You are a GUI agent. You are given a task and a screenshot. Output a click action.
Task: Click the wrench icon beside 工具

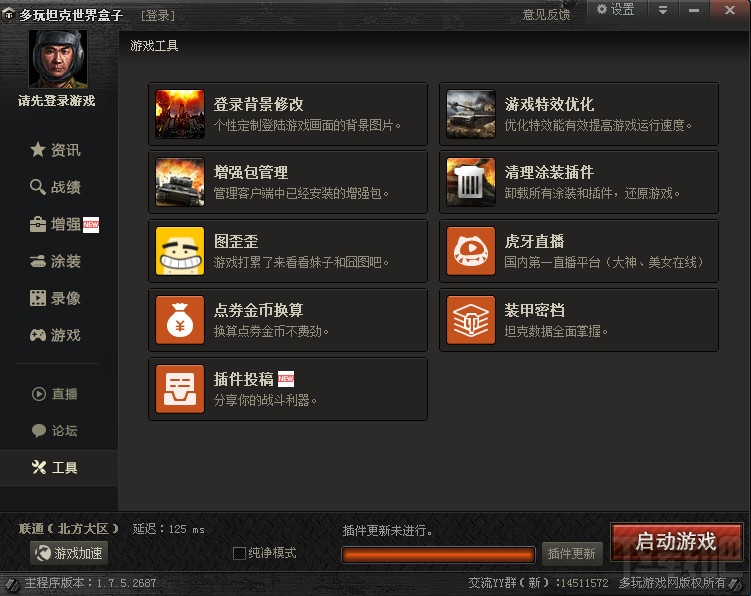click(39, 467)
